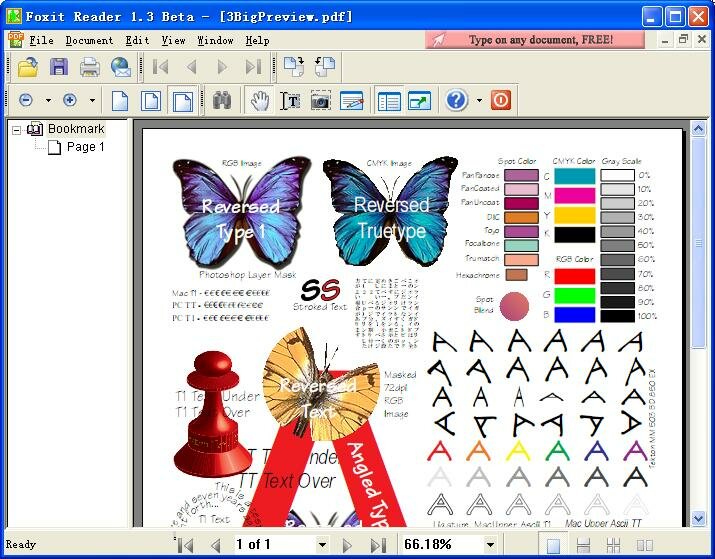Enable single page layout in status bar
Screen dimensions: 715x559
(553, 545)
